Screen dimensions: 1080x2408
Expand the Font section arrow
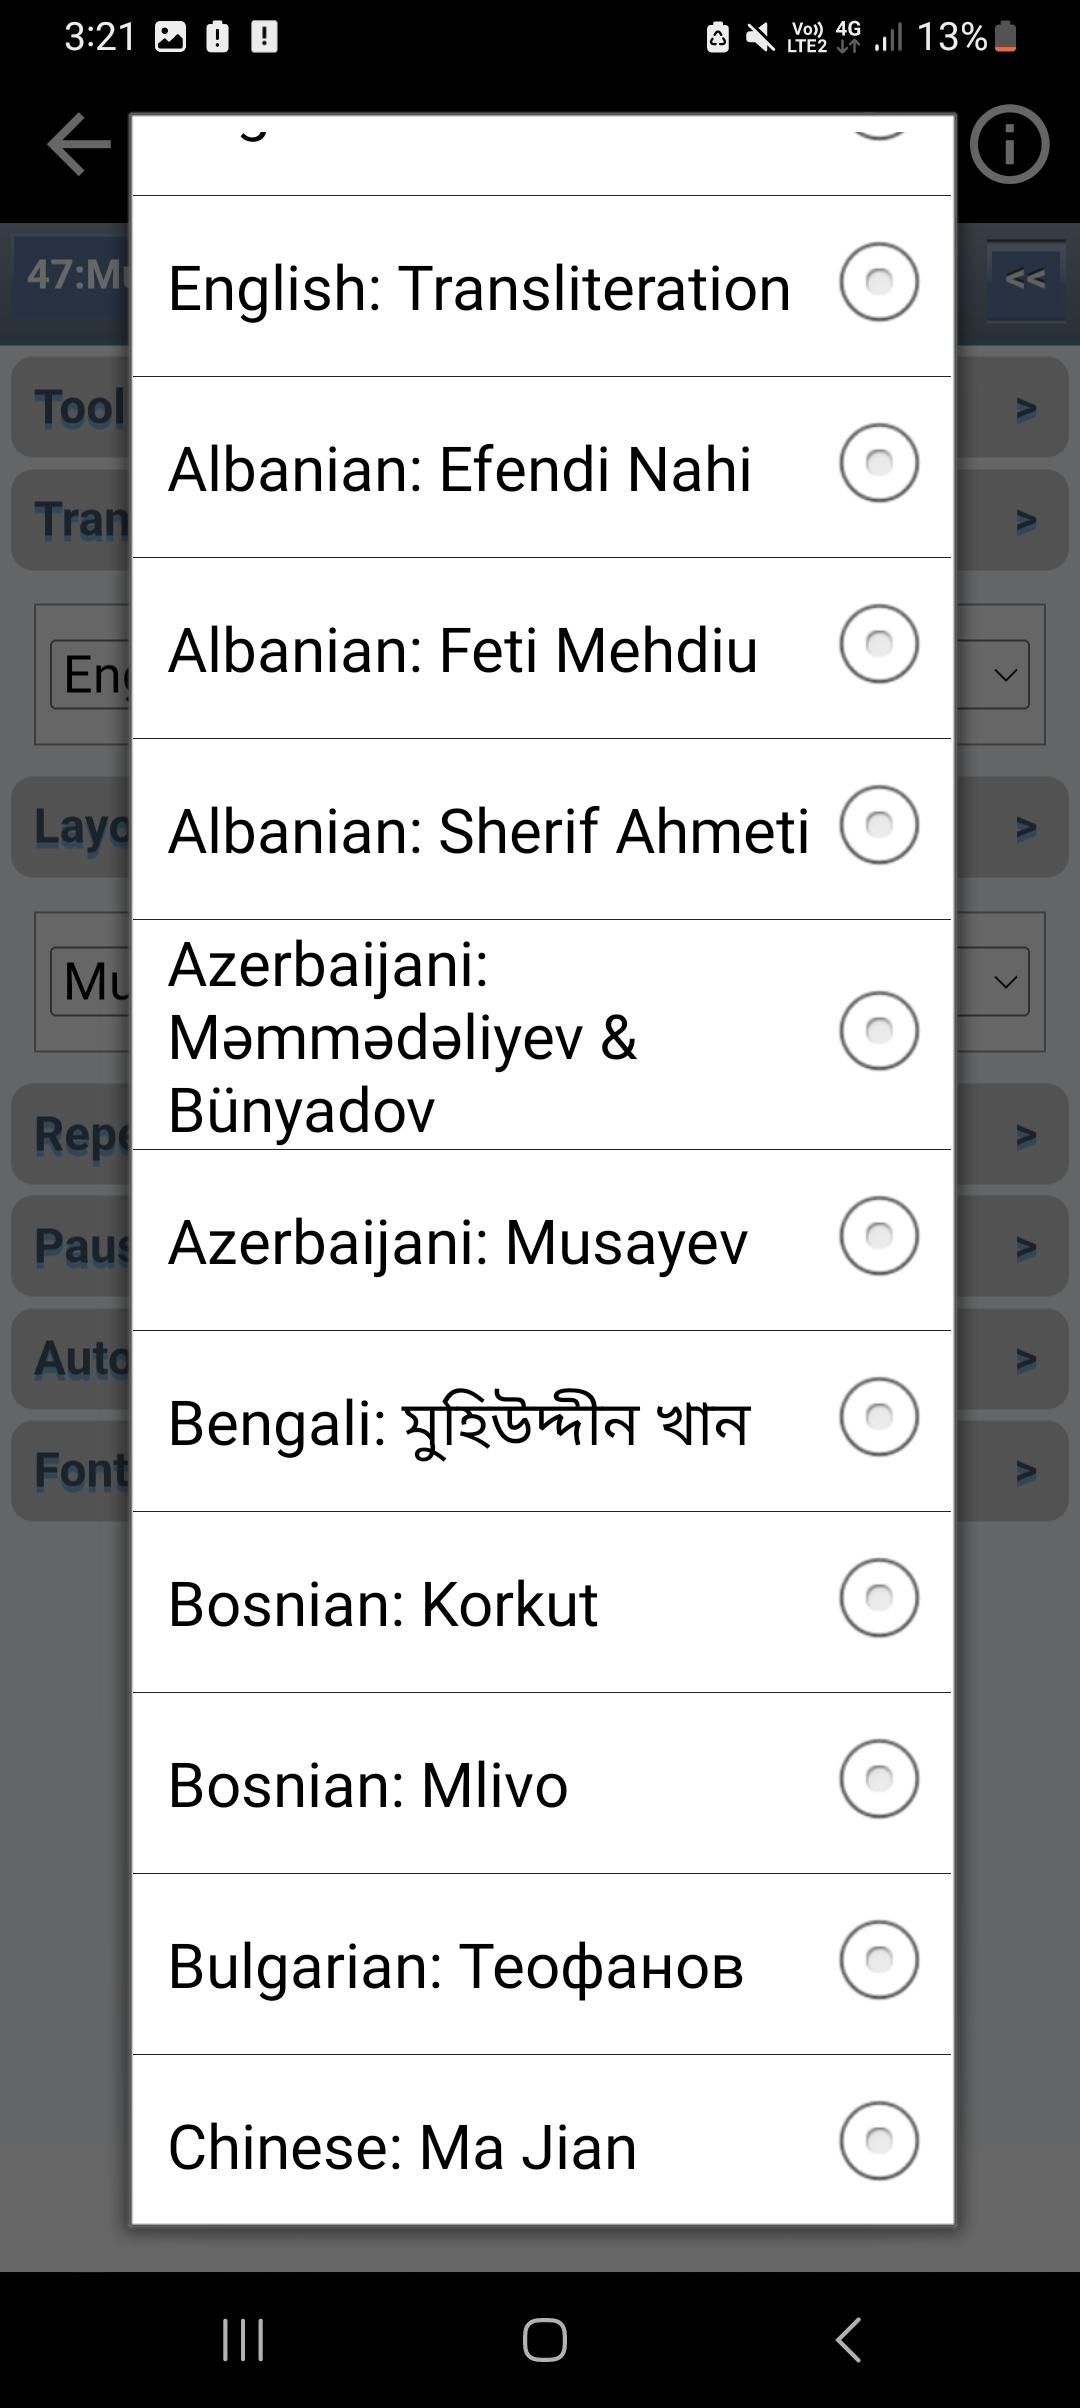pos(1025,1471)
